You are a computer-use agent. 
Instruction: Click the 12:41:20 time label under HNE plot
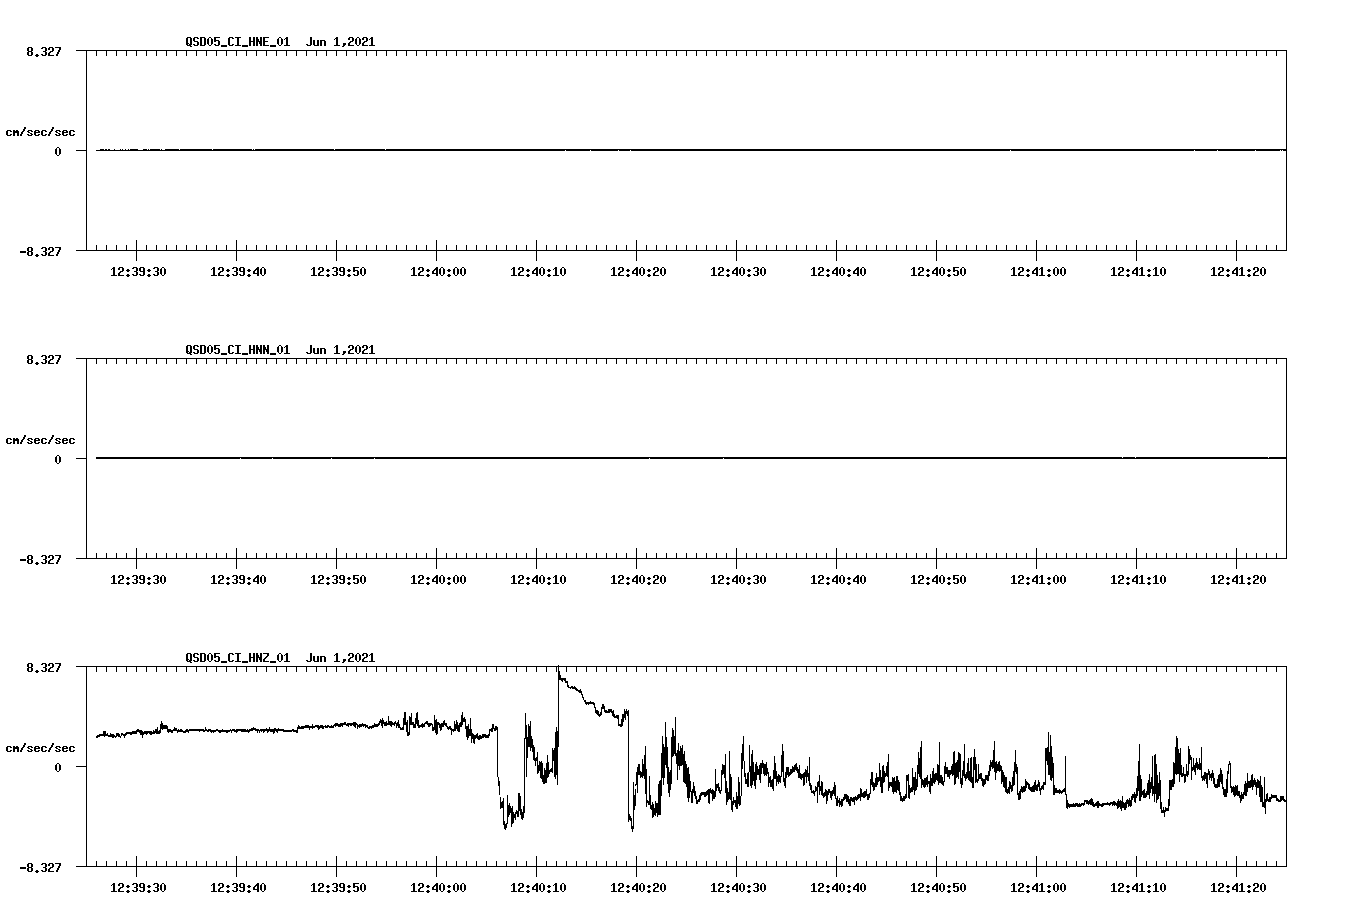coord(1238,272)
